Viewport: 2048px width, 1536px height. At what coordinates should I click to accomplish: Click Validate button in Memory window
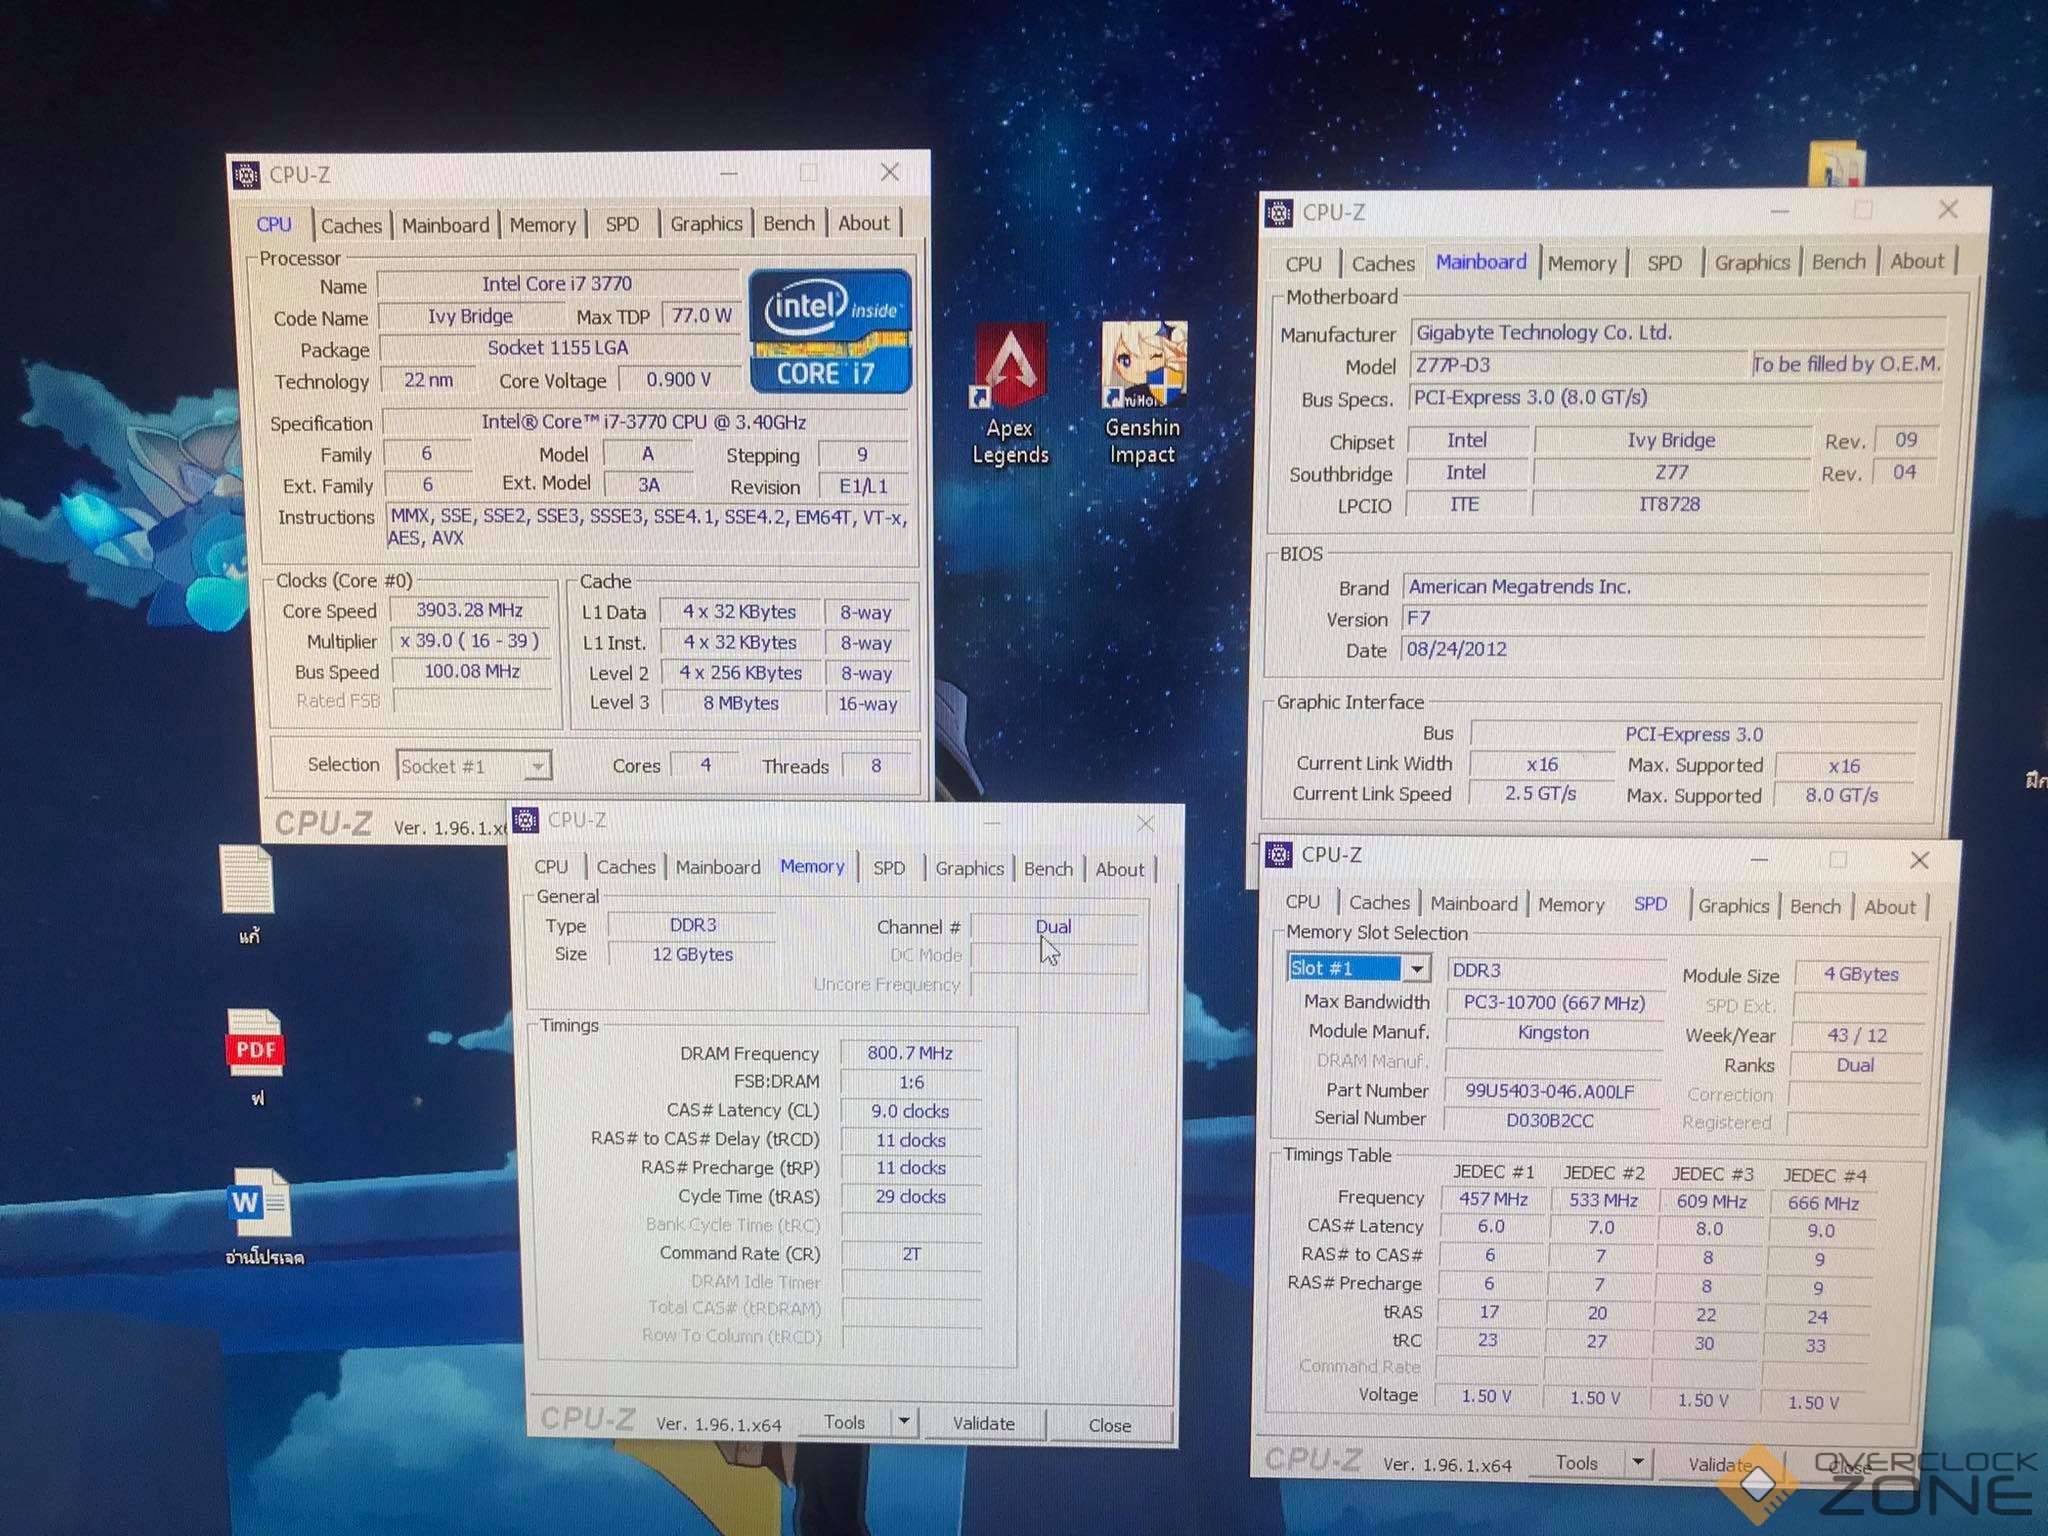point(983,1423)
